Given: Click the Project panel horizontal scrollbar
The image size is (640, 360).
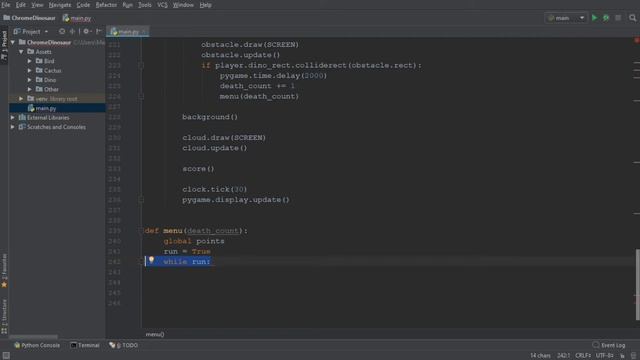Looking at the screenshot, I should [33, 337].
